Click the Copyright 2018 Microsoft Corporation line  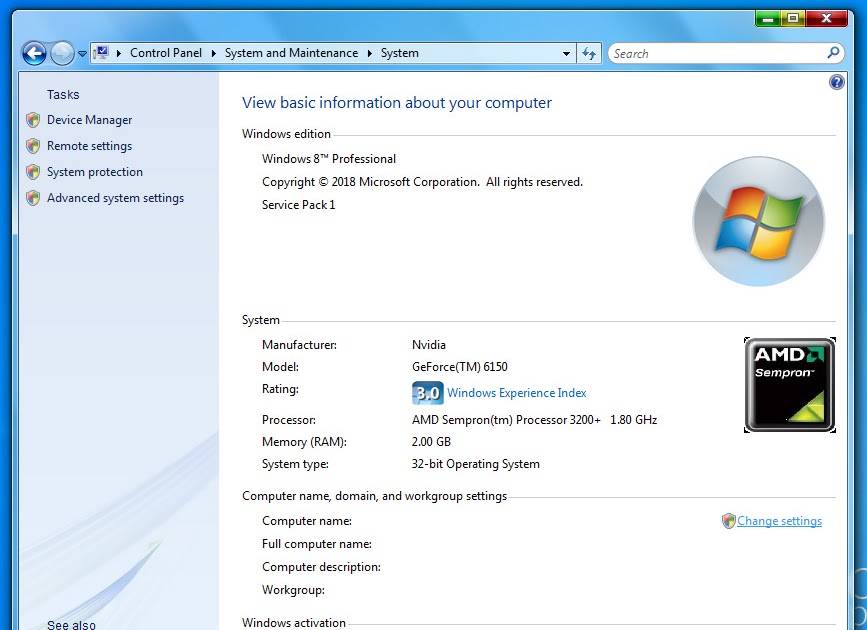pyautogui.click(x=422, y=182)
